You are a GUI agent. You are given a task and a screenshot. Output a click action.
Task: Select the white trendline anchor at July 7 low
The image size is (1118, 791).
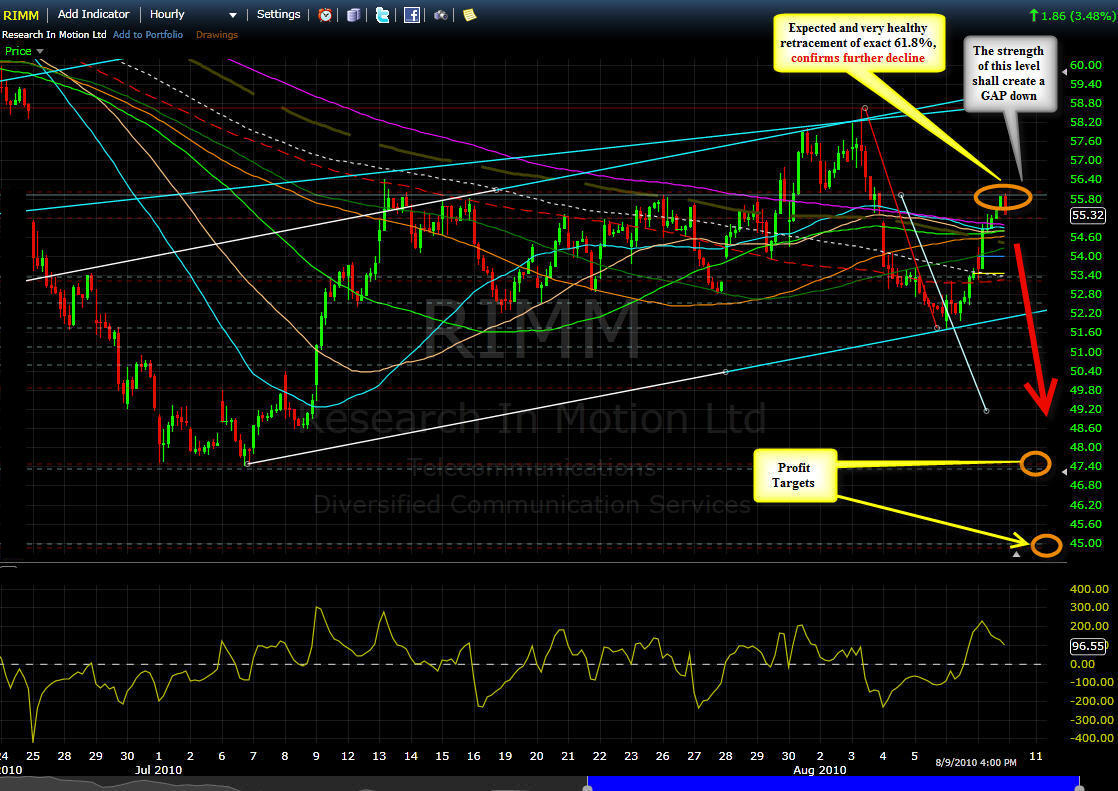pyautogui.click(x=247, y=464)
